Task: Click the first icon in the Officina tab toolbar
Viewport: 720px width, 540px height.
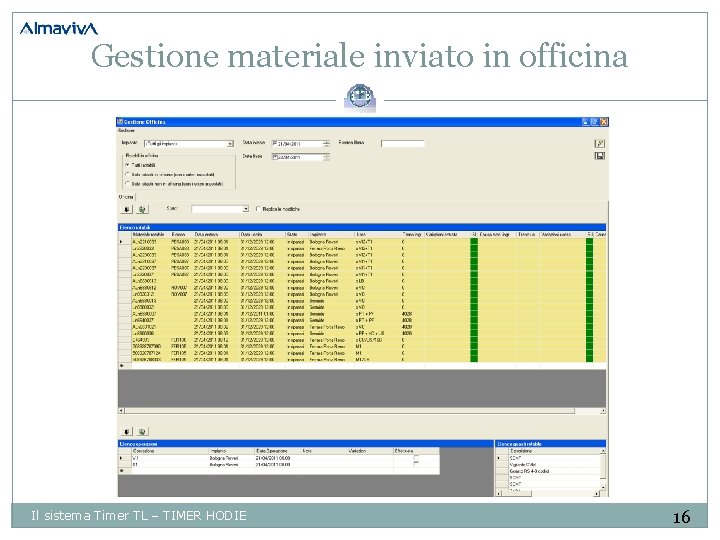Action: pos(127,209)
